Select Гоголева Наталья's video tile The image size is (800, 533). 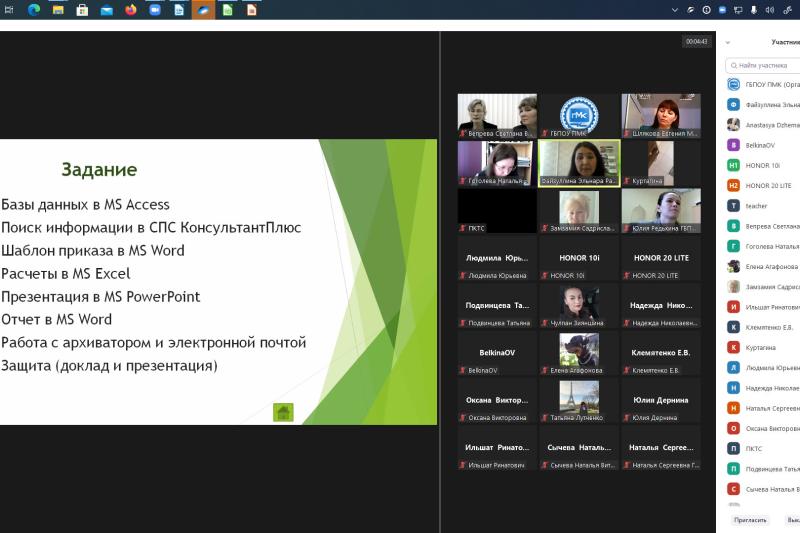coord(497,163)
